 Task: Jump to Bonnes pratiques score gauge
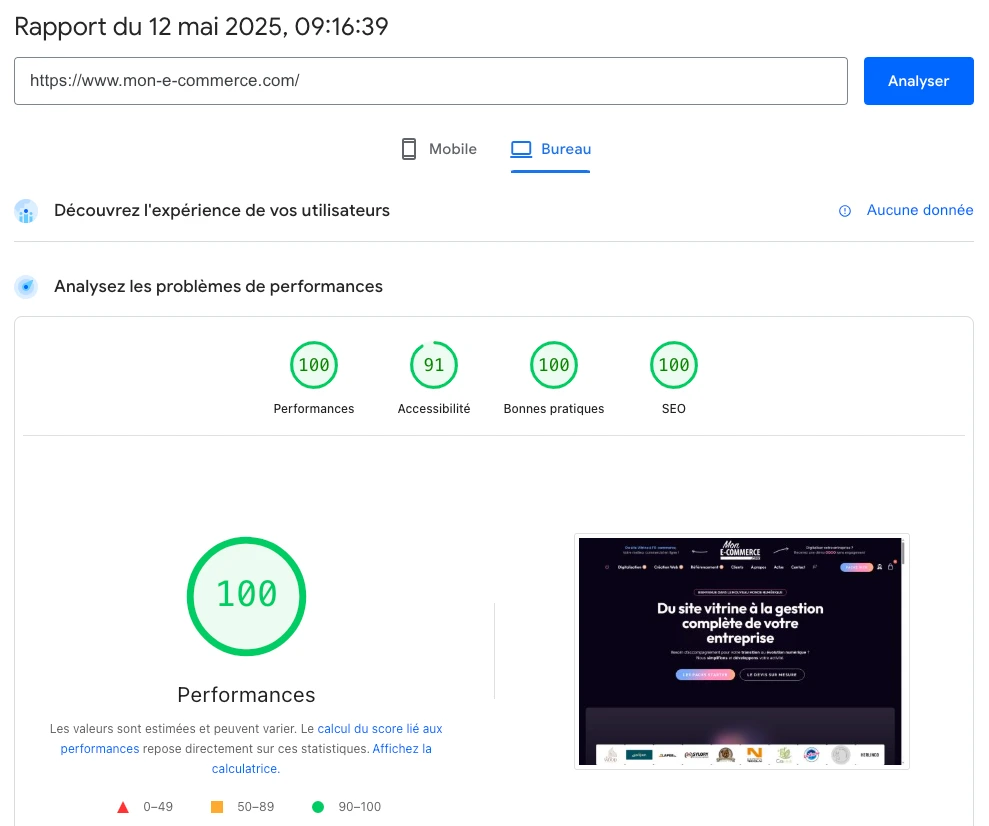[x=554, y=364]
